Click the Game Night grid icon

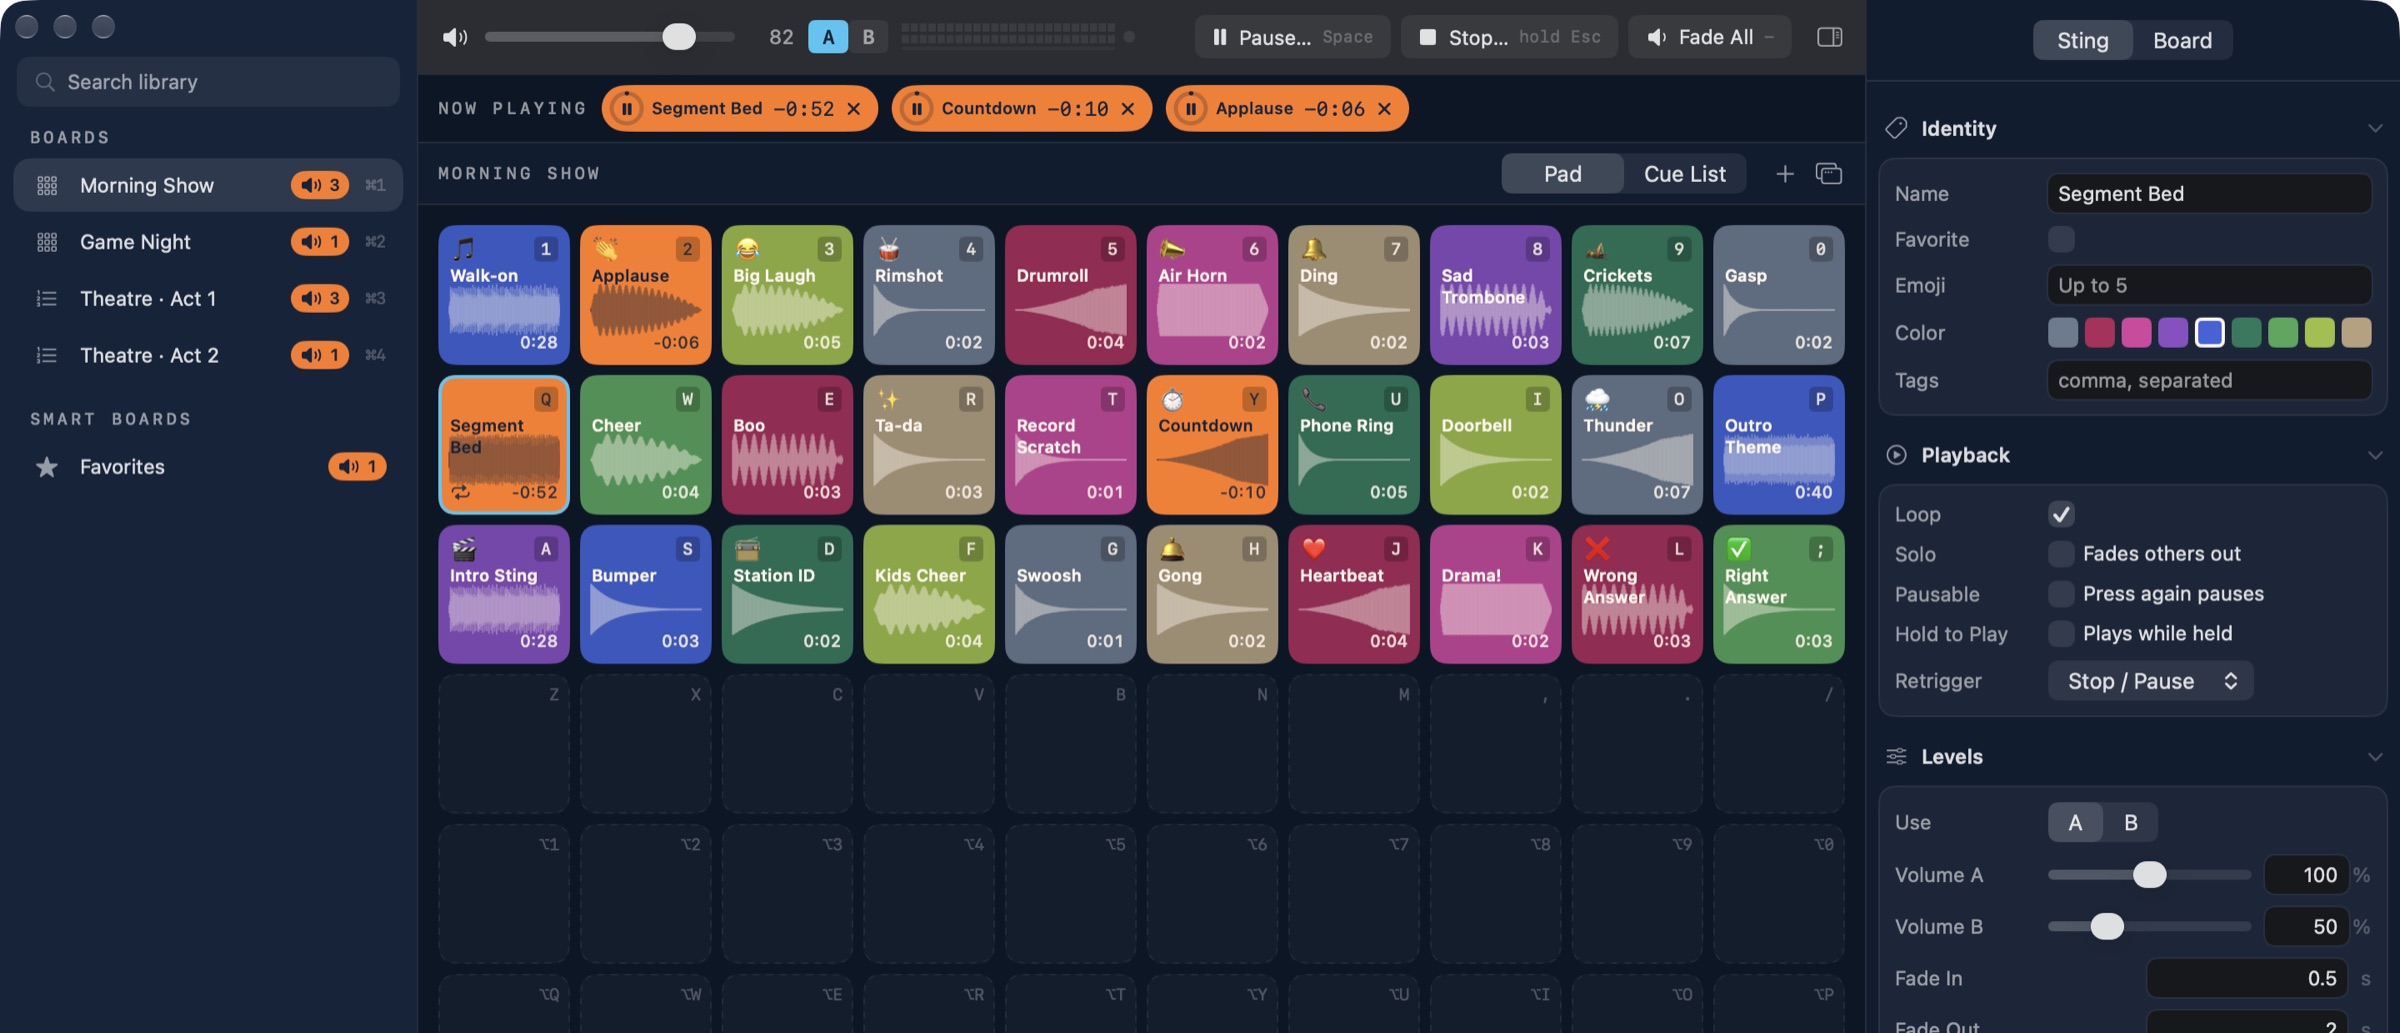pos(47,242)
